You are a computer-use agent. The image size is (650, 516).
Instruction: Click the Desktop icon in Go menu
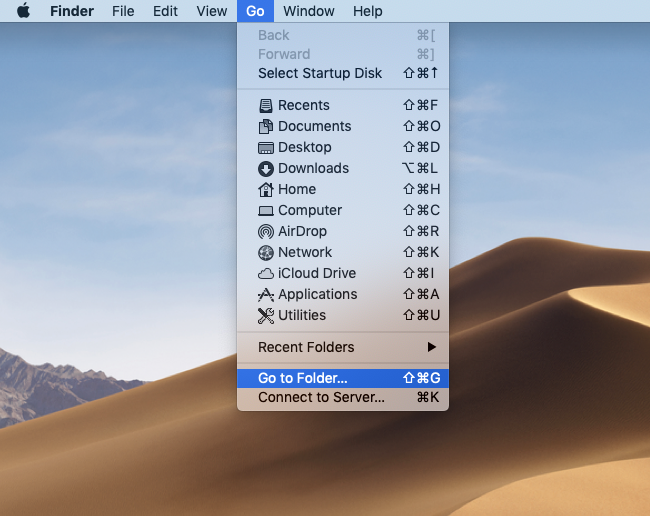(x=266, y=148)
